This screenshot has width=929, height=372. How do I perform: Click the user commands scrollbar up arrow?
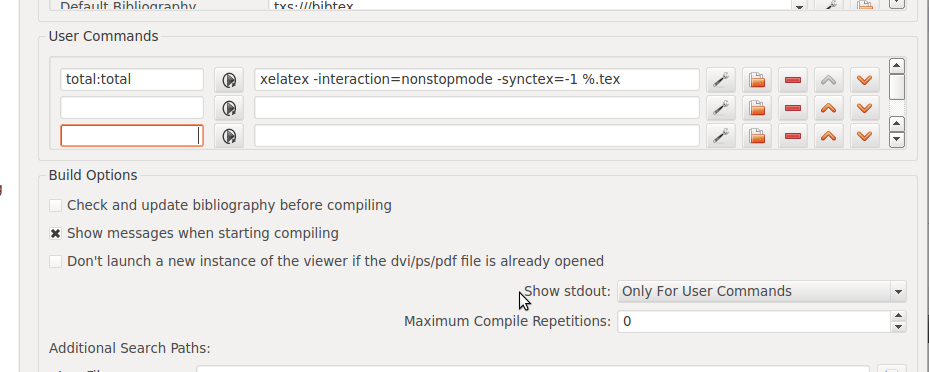click(x=897, y=66)
